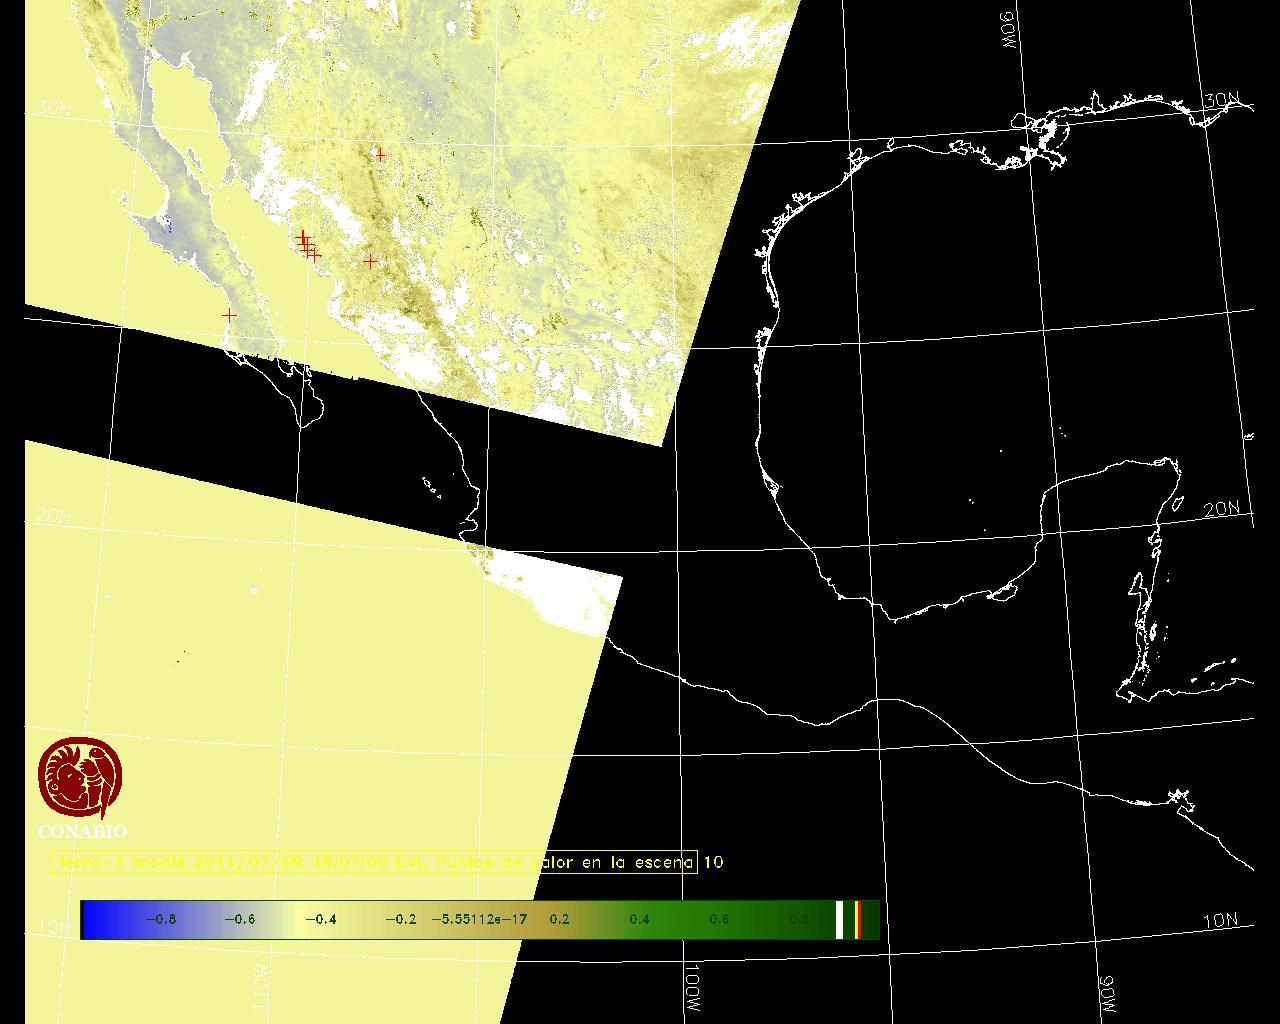1280x1024 pixels.
Task: Click the -0.8 value on the color scale
Action: pyautogui.click(x=160, y=919)
